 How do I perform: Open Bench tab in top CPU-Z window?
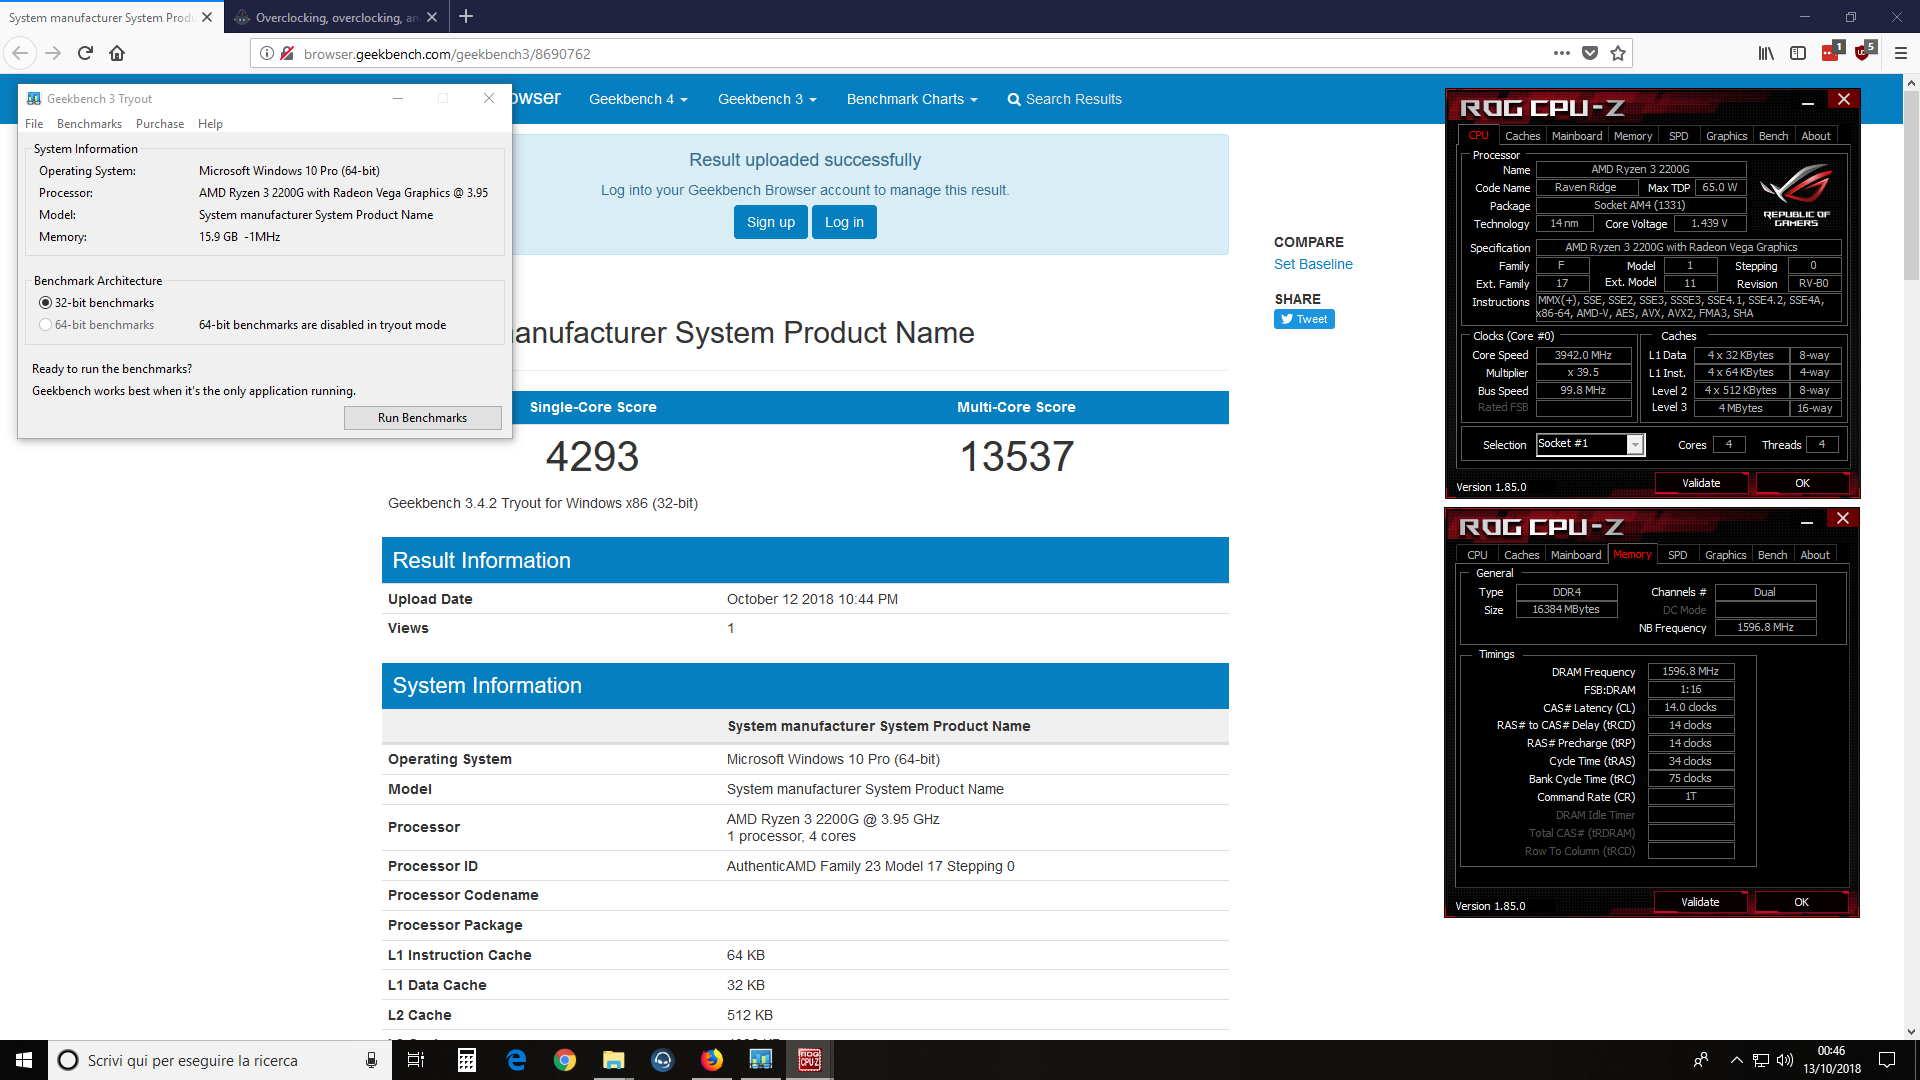point(1773,136)
